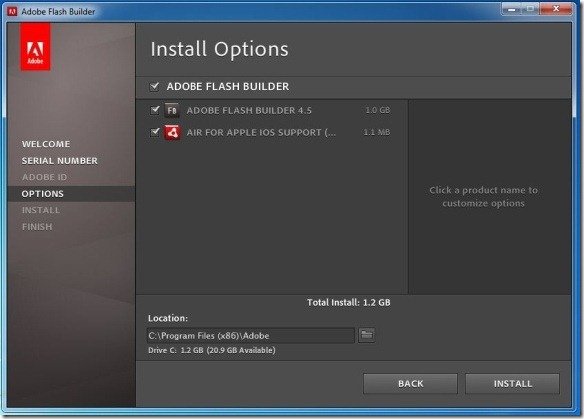
Task: Click the install Location path field
Action: pos(251,335)
